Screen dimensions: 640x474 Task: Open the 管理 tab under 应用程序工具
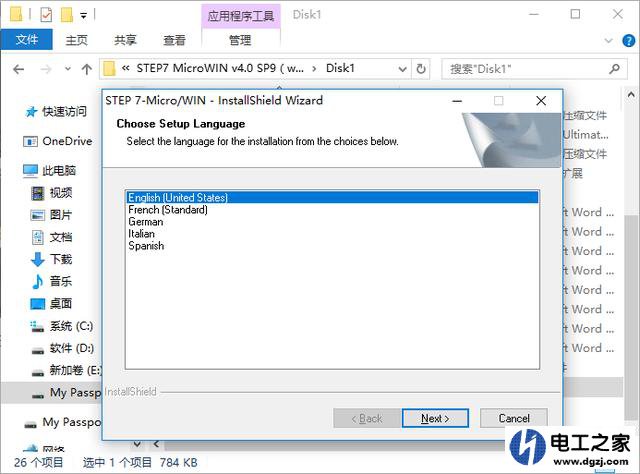(x=240, y=40)
